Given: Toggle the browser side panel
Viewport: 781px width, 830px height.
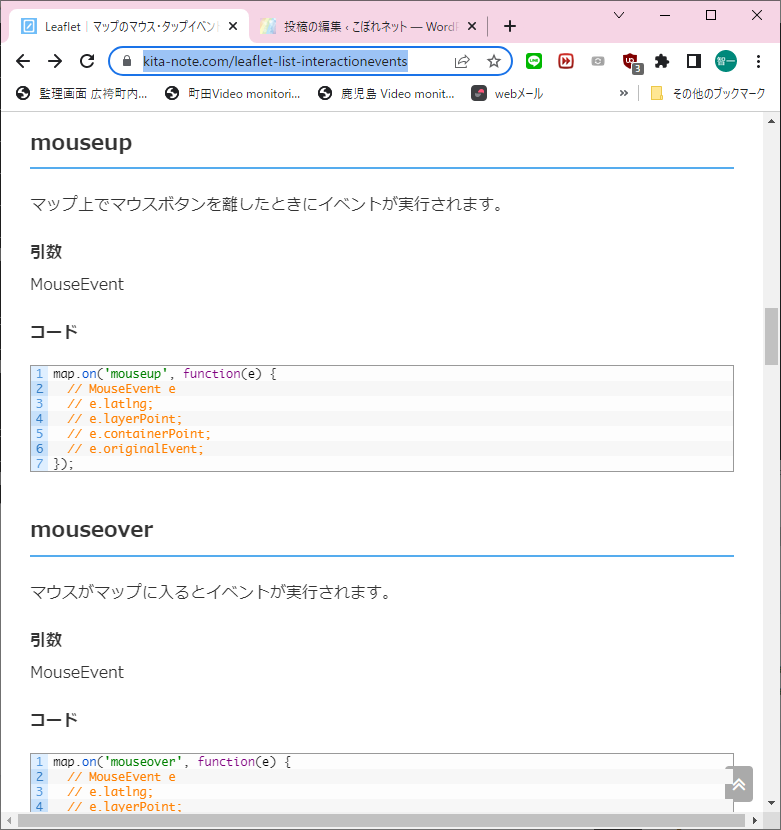Looking at the screenshot, I should point(693,61).
